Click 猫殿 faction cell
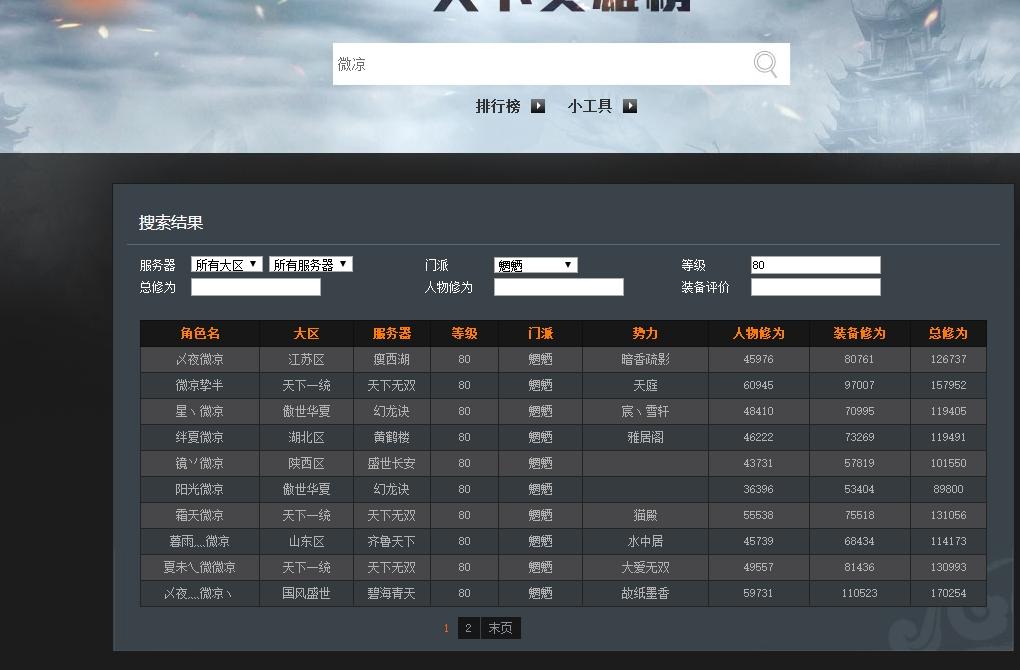 tap(645, 515)
